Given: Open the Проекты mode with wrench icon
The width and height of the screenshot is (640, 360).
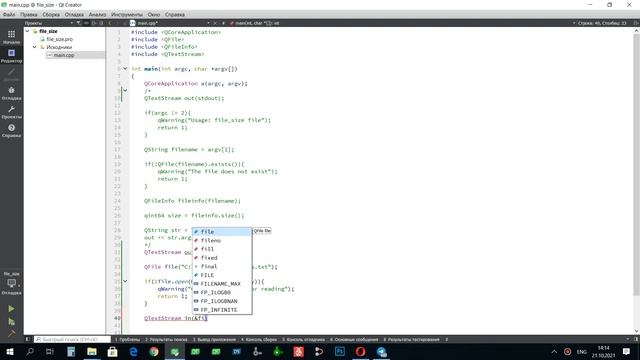Looking at the screenshot, I should point(11,112).
